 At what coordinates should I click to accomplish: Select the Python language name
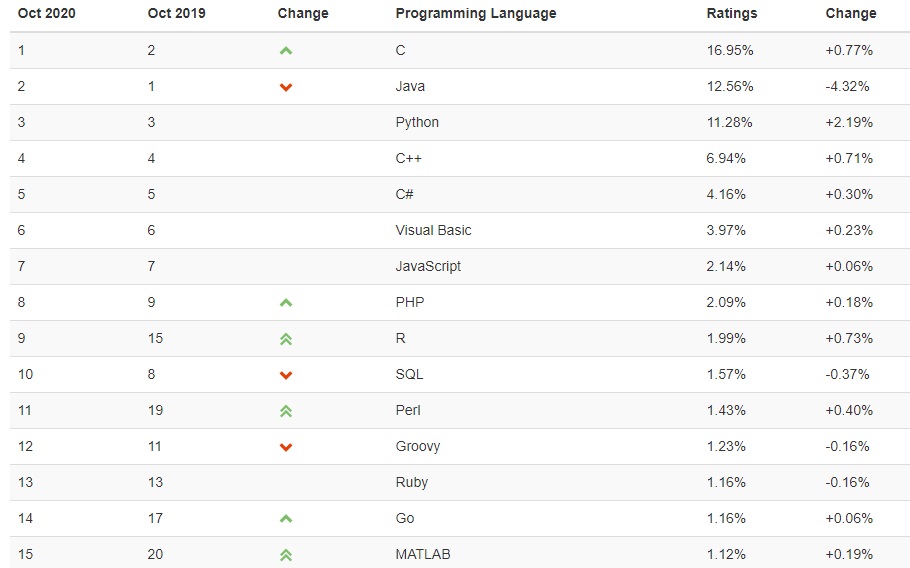(417, 122)
